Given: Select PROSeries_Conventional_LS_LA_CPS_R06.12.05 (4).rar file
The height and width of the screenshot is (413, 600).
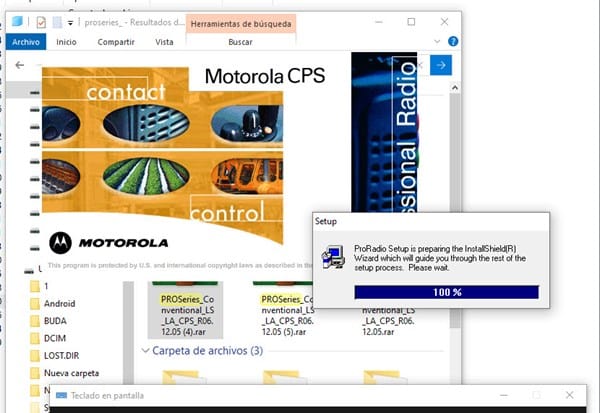Looking at the screenshot, I should click(185, 310).
